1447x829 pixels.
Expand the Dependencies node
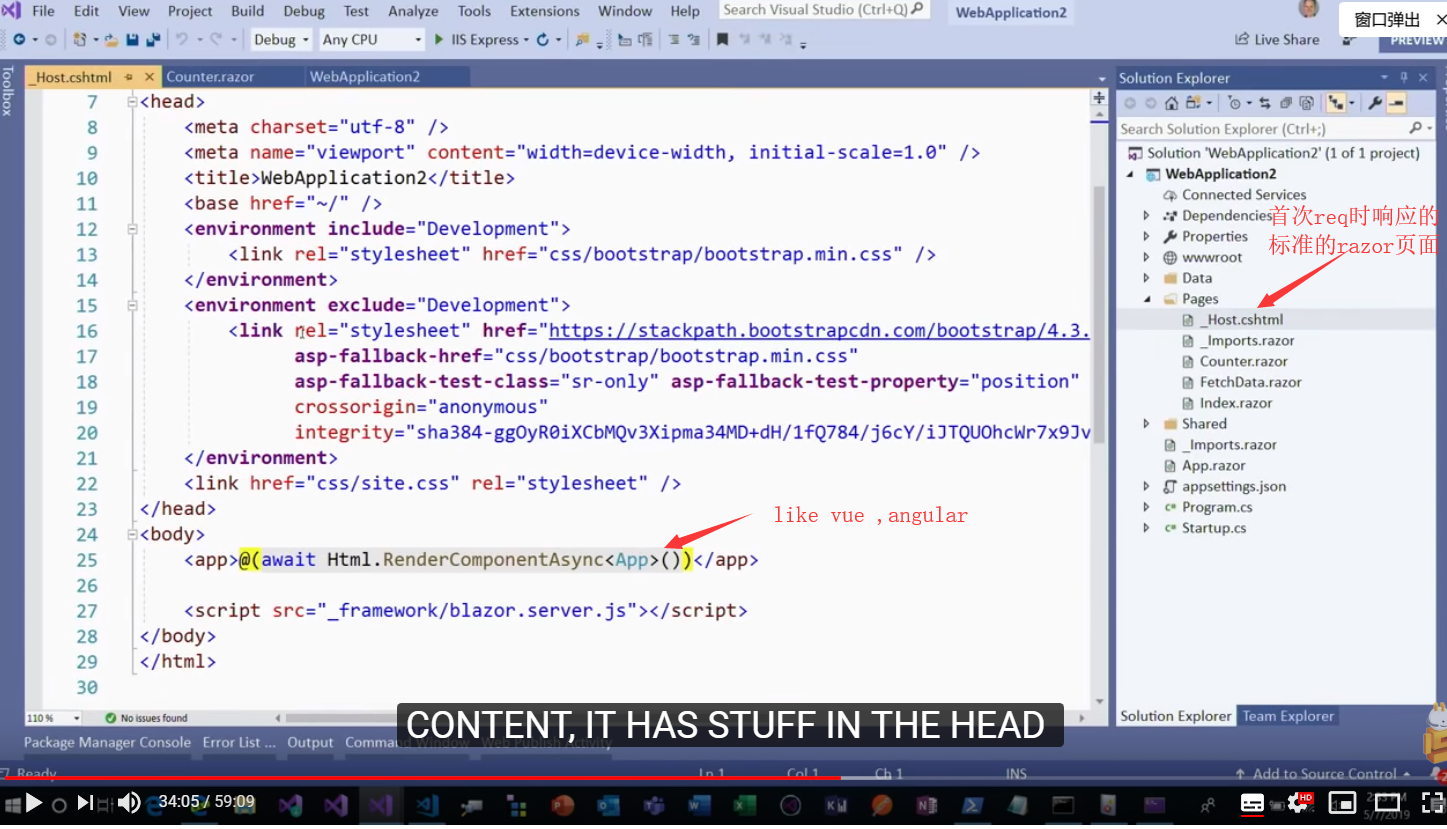tap(1146, 216)
